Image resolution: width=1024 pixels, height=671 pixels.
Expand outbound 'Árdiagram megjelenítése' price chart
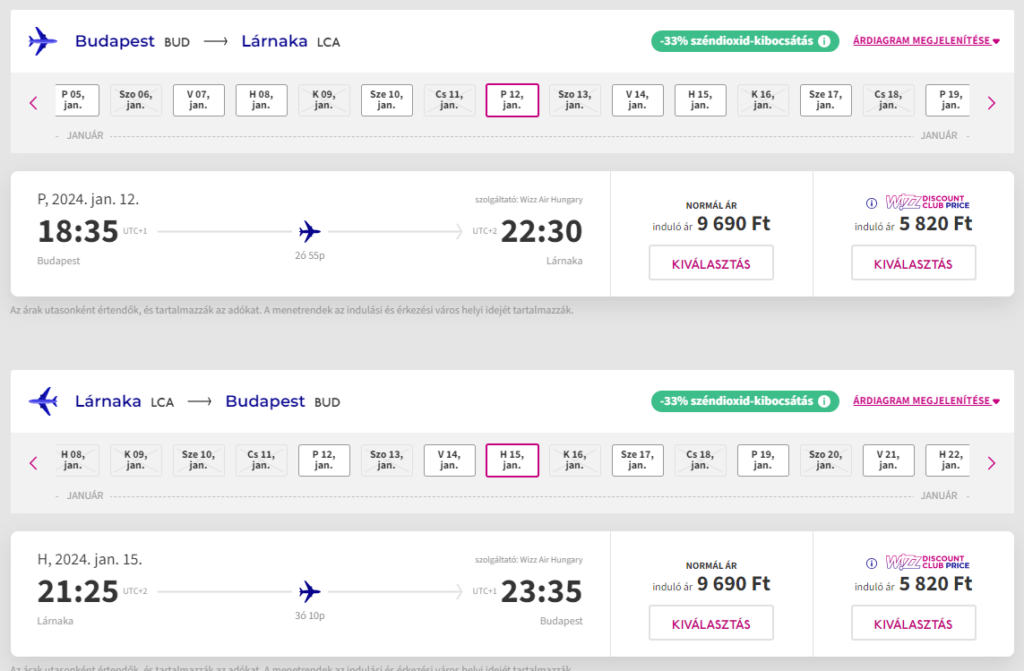point(926,41)
